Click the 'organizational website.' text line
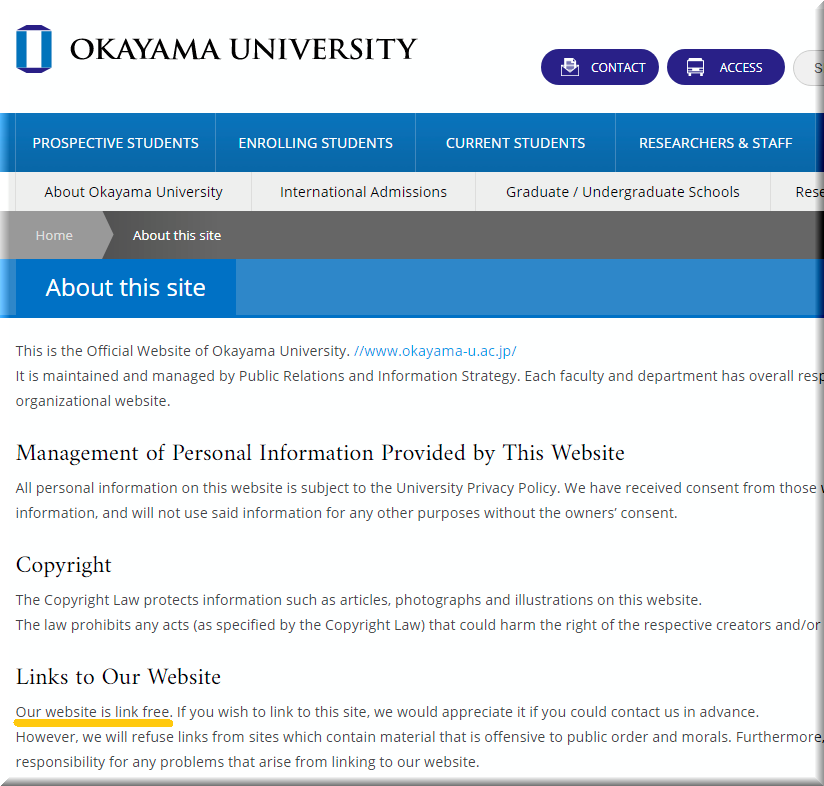824x786 pixels. pos(93,401)
